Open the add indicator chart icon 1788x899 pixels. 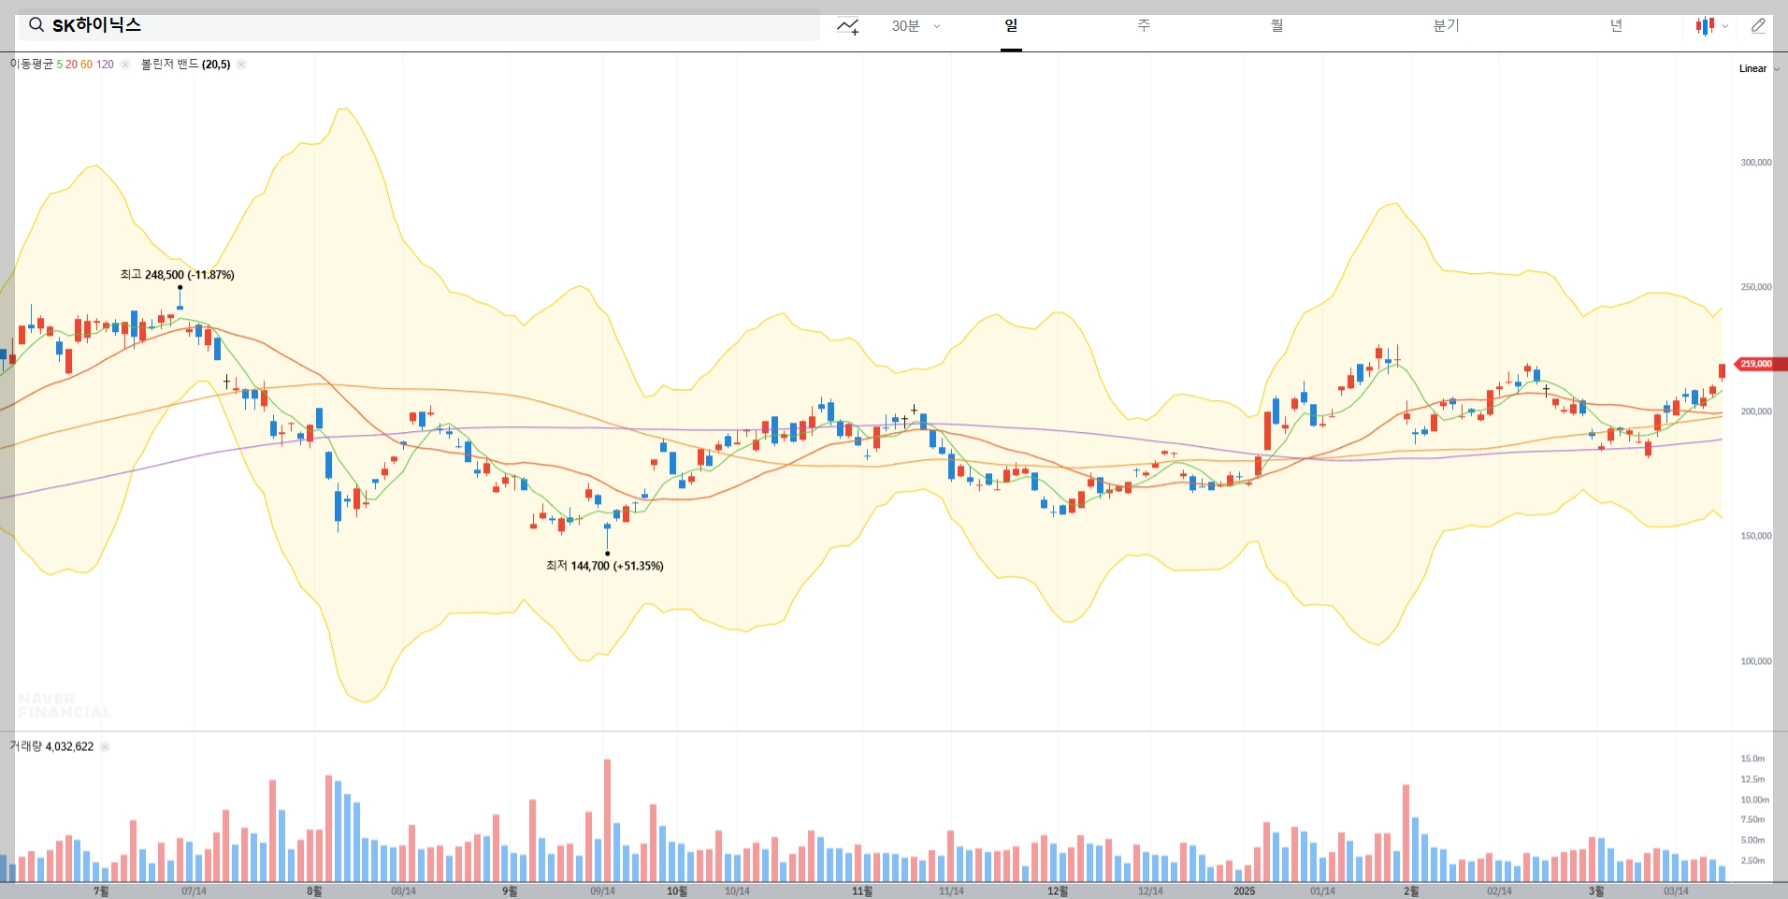click(x=848, y=26)
